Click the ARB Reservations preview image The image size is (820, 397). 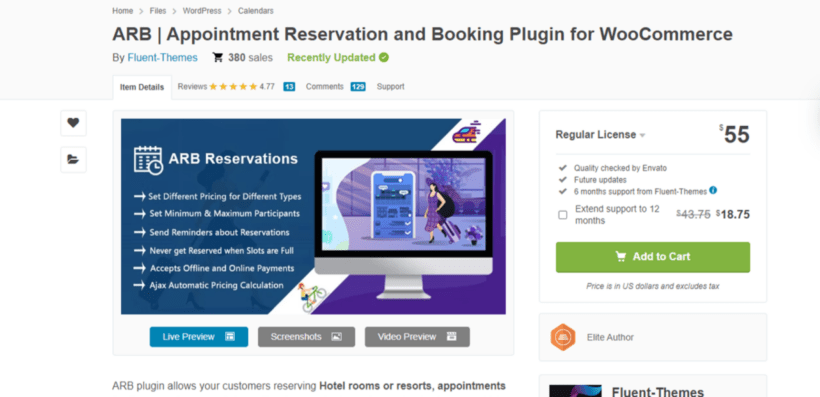(x=313, y=217)
